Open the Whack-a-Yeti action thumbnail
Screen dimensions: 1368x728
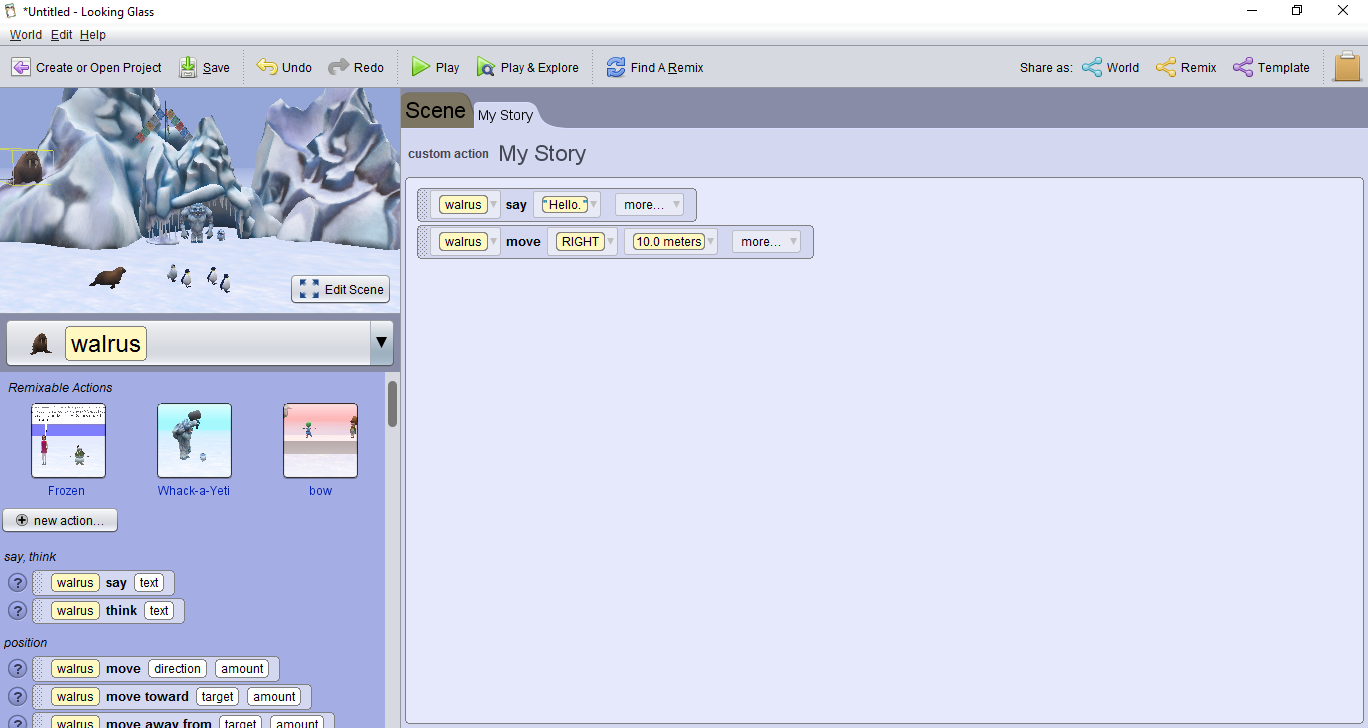pyautogui.click(x=194, y=440)
